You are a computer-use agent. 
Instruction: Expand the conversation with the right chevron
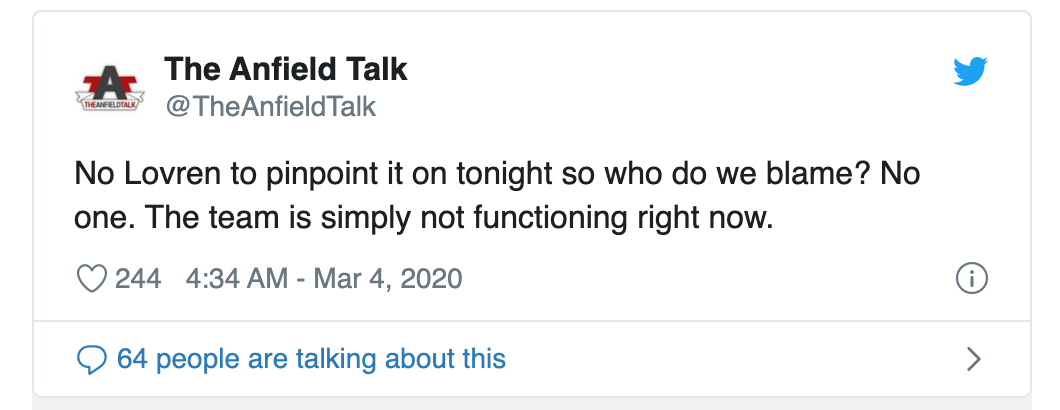(973, 358)
